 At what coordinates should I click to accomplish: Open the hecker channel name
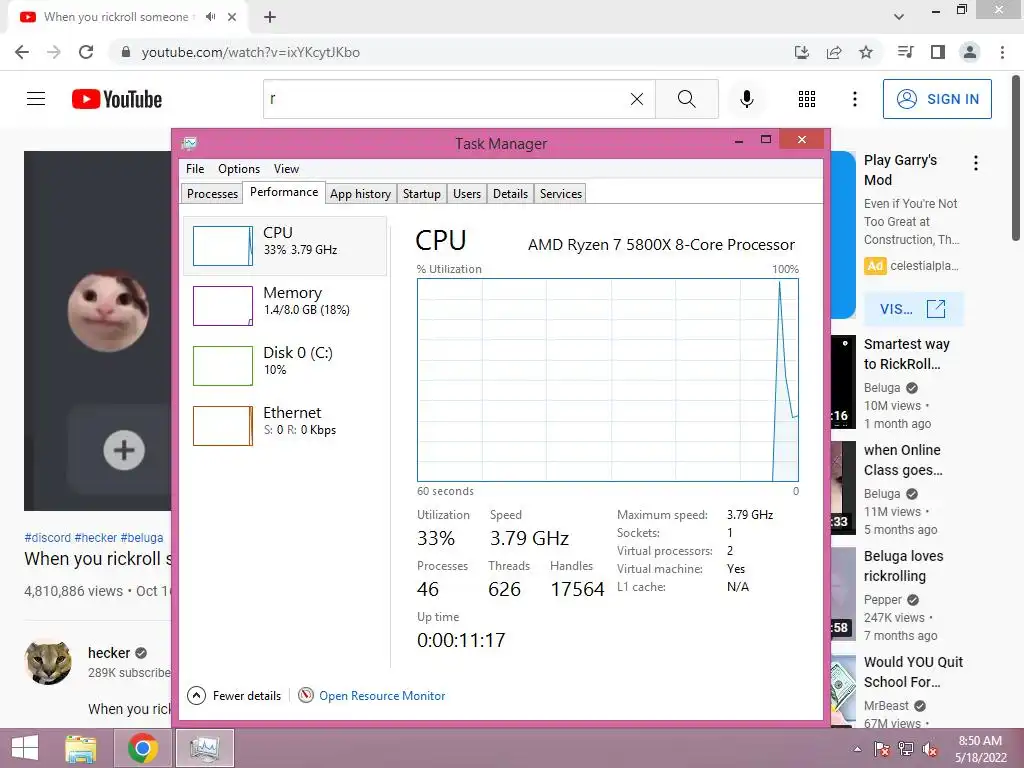[x=109, y=653]
